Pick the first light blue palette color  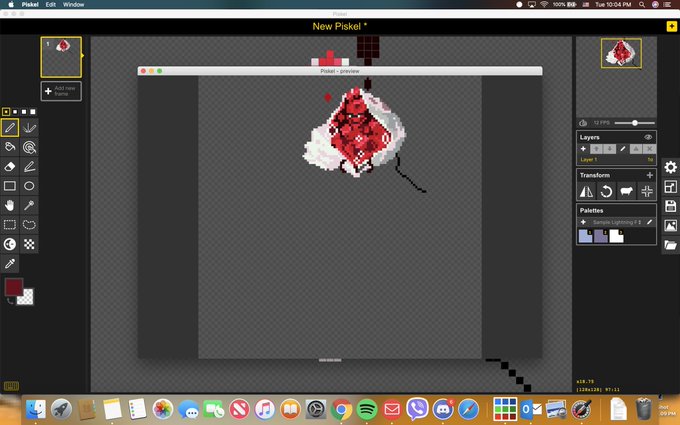point(585,236)
